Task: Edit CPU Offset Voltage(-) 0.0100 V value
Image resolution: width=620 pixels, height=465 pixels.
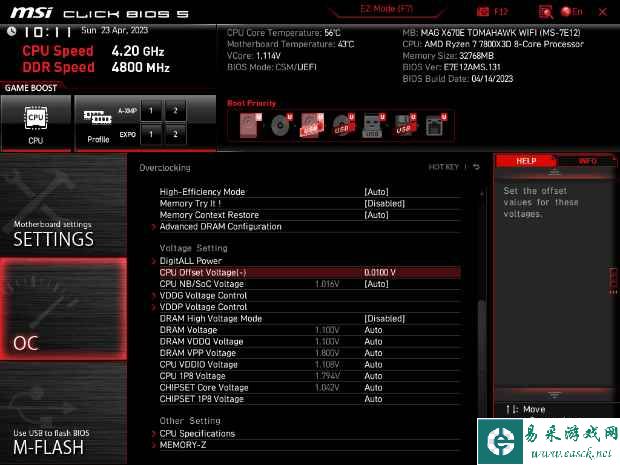Action: click(380, 272)
